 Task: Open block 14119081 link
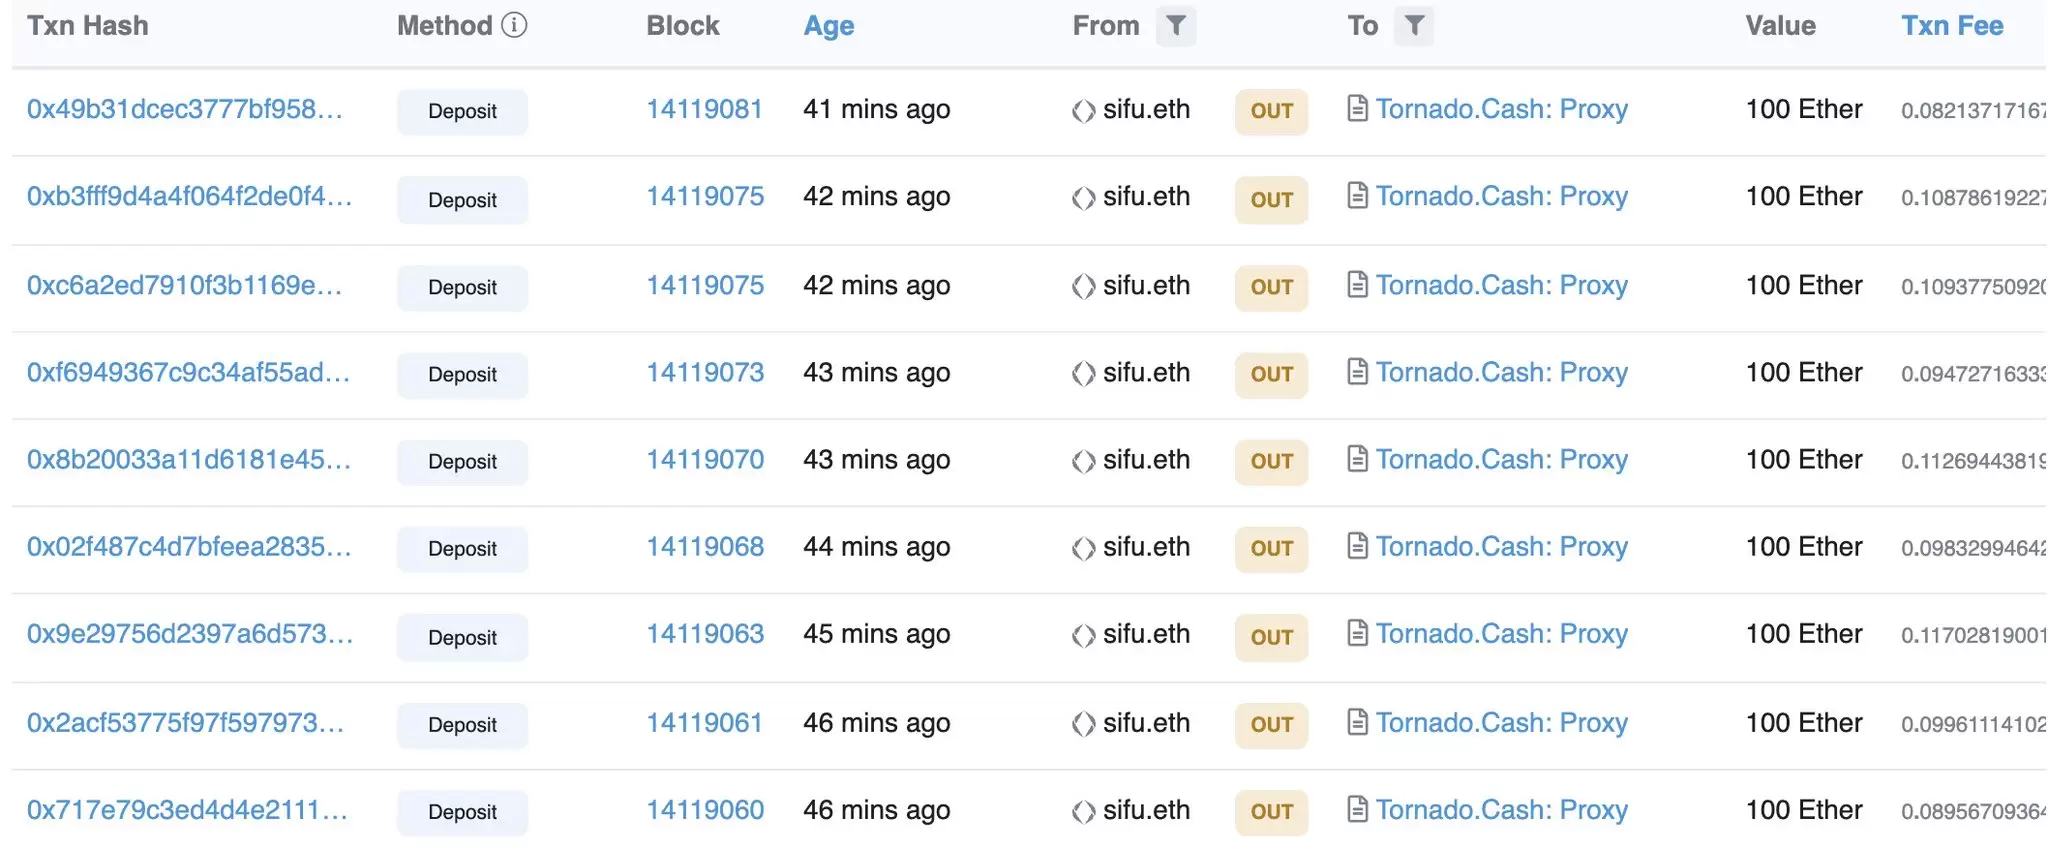pos(704,109)
